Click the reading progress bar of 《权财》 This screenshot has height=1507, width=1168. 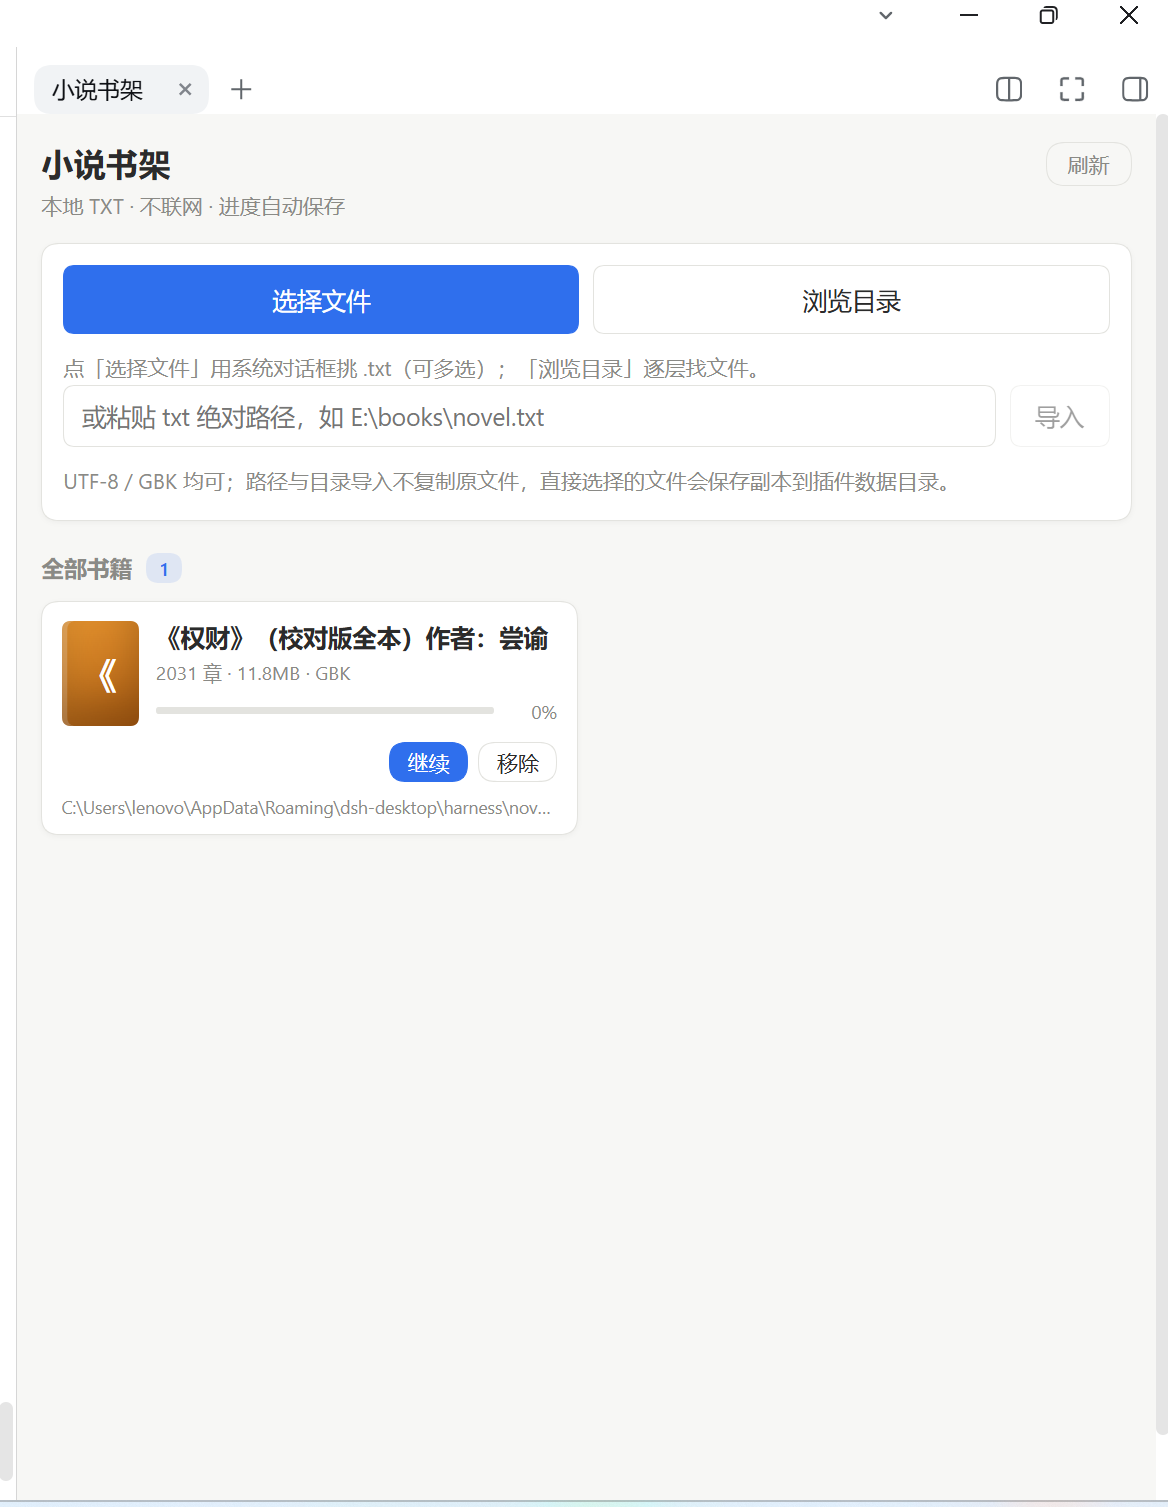(325, 711)
